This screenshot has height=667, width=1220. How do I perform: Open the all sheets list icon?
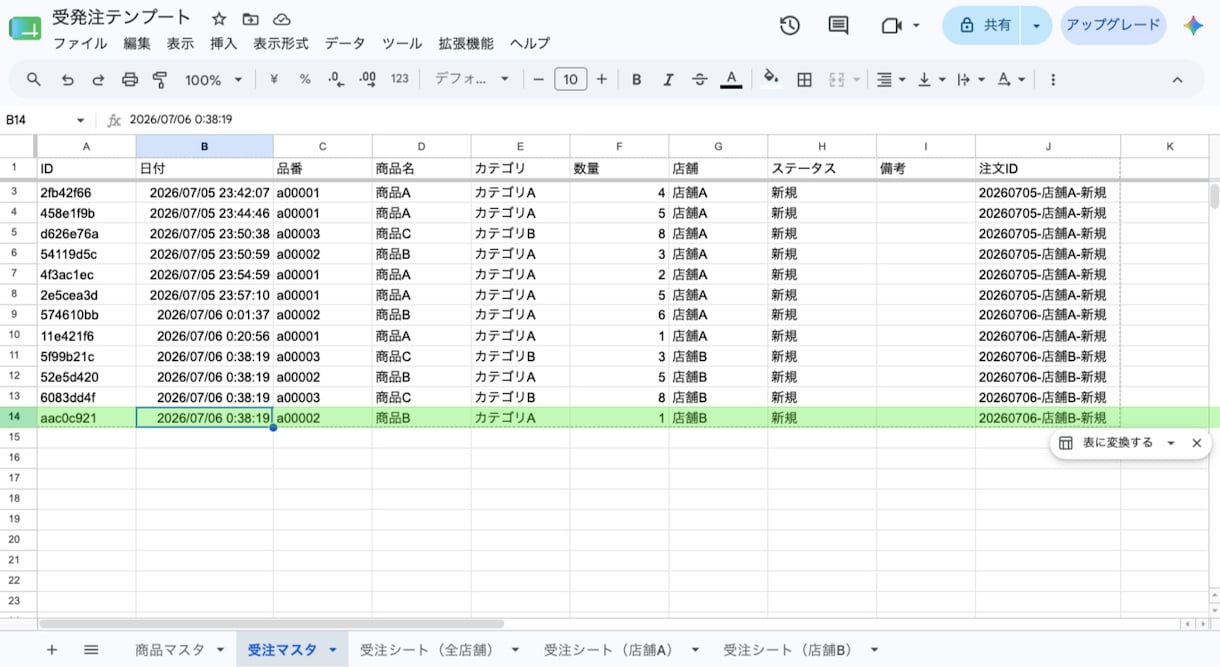91,650
